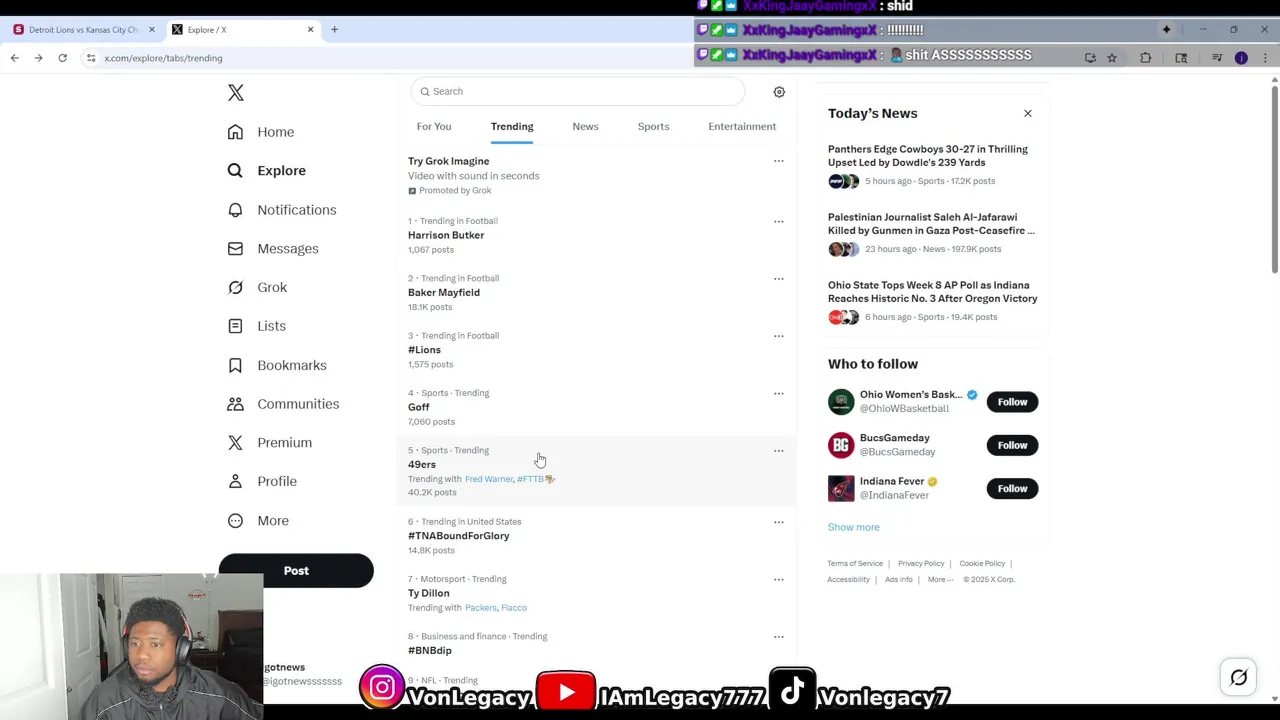The image size is (1280, 720).
Task: Open Grok from the sidebar
Action: pos(258,287)
